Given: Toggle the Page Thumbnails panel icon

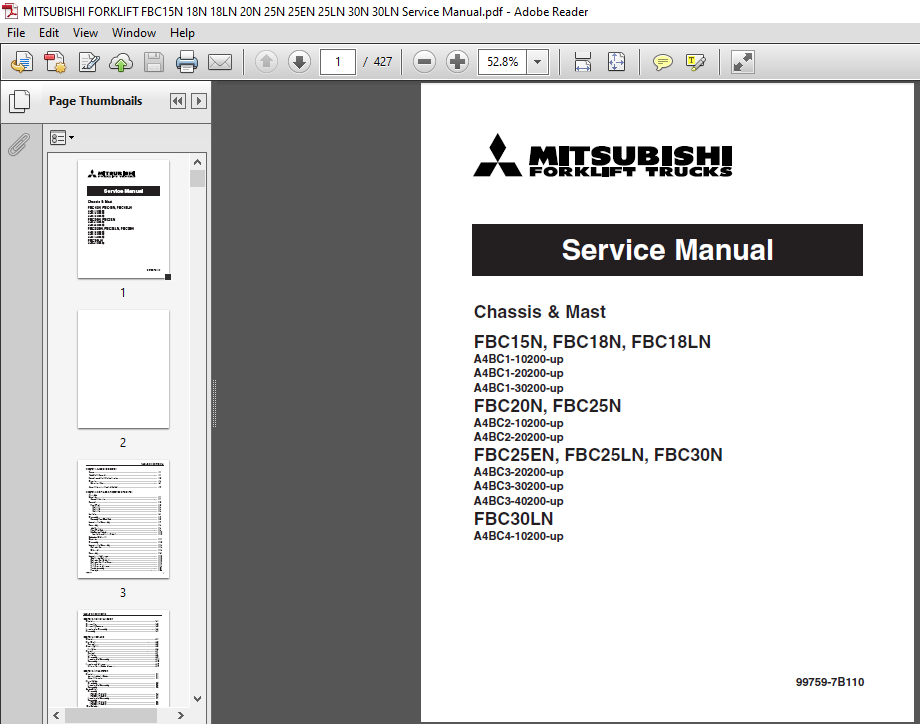Looking at the screenshot, I should pyautogui.click(x=19, y=101).
